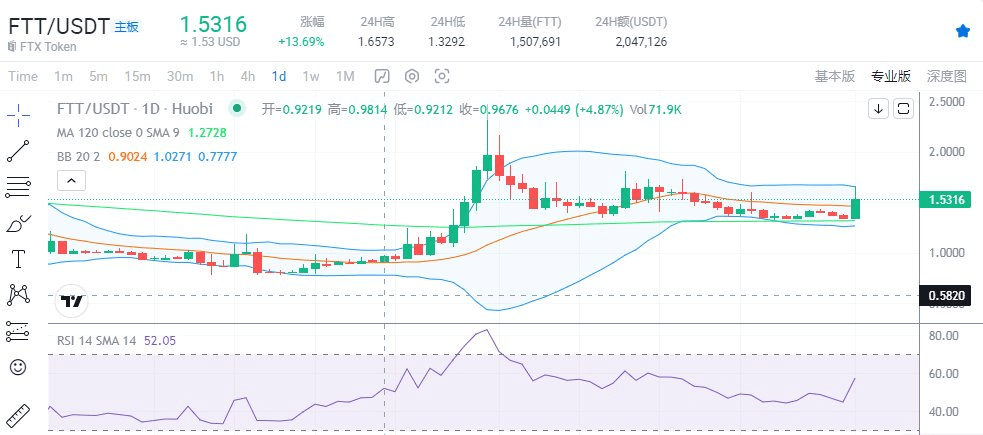Click the 24H low value 1.3292
The image size is (983, 435).
pos(446,42)
